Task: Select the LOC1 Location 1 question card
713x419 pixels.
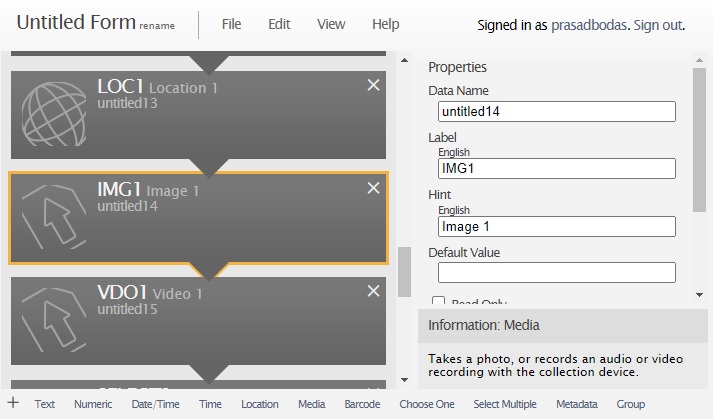Action: pos(198,115)
